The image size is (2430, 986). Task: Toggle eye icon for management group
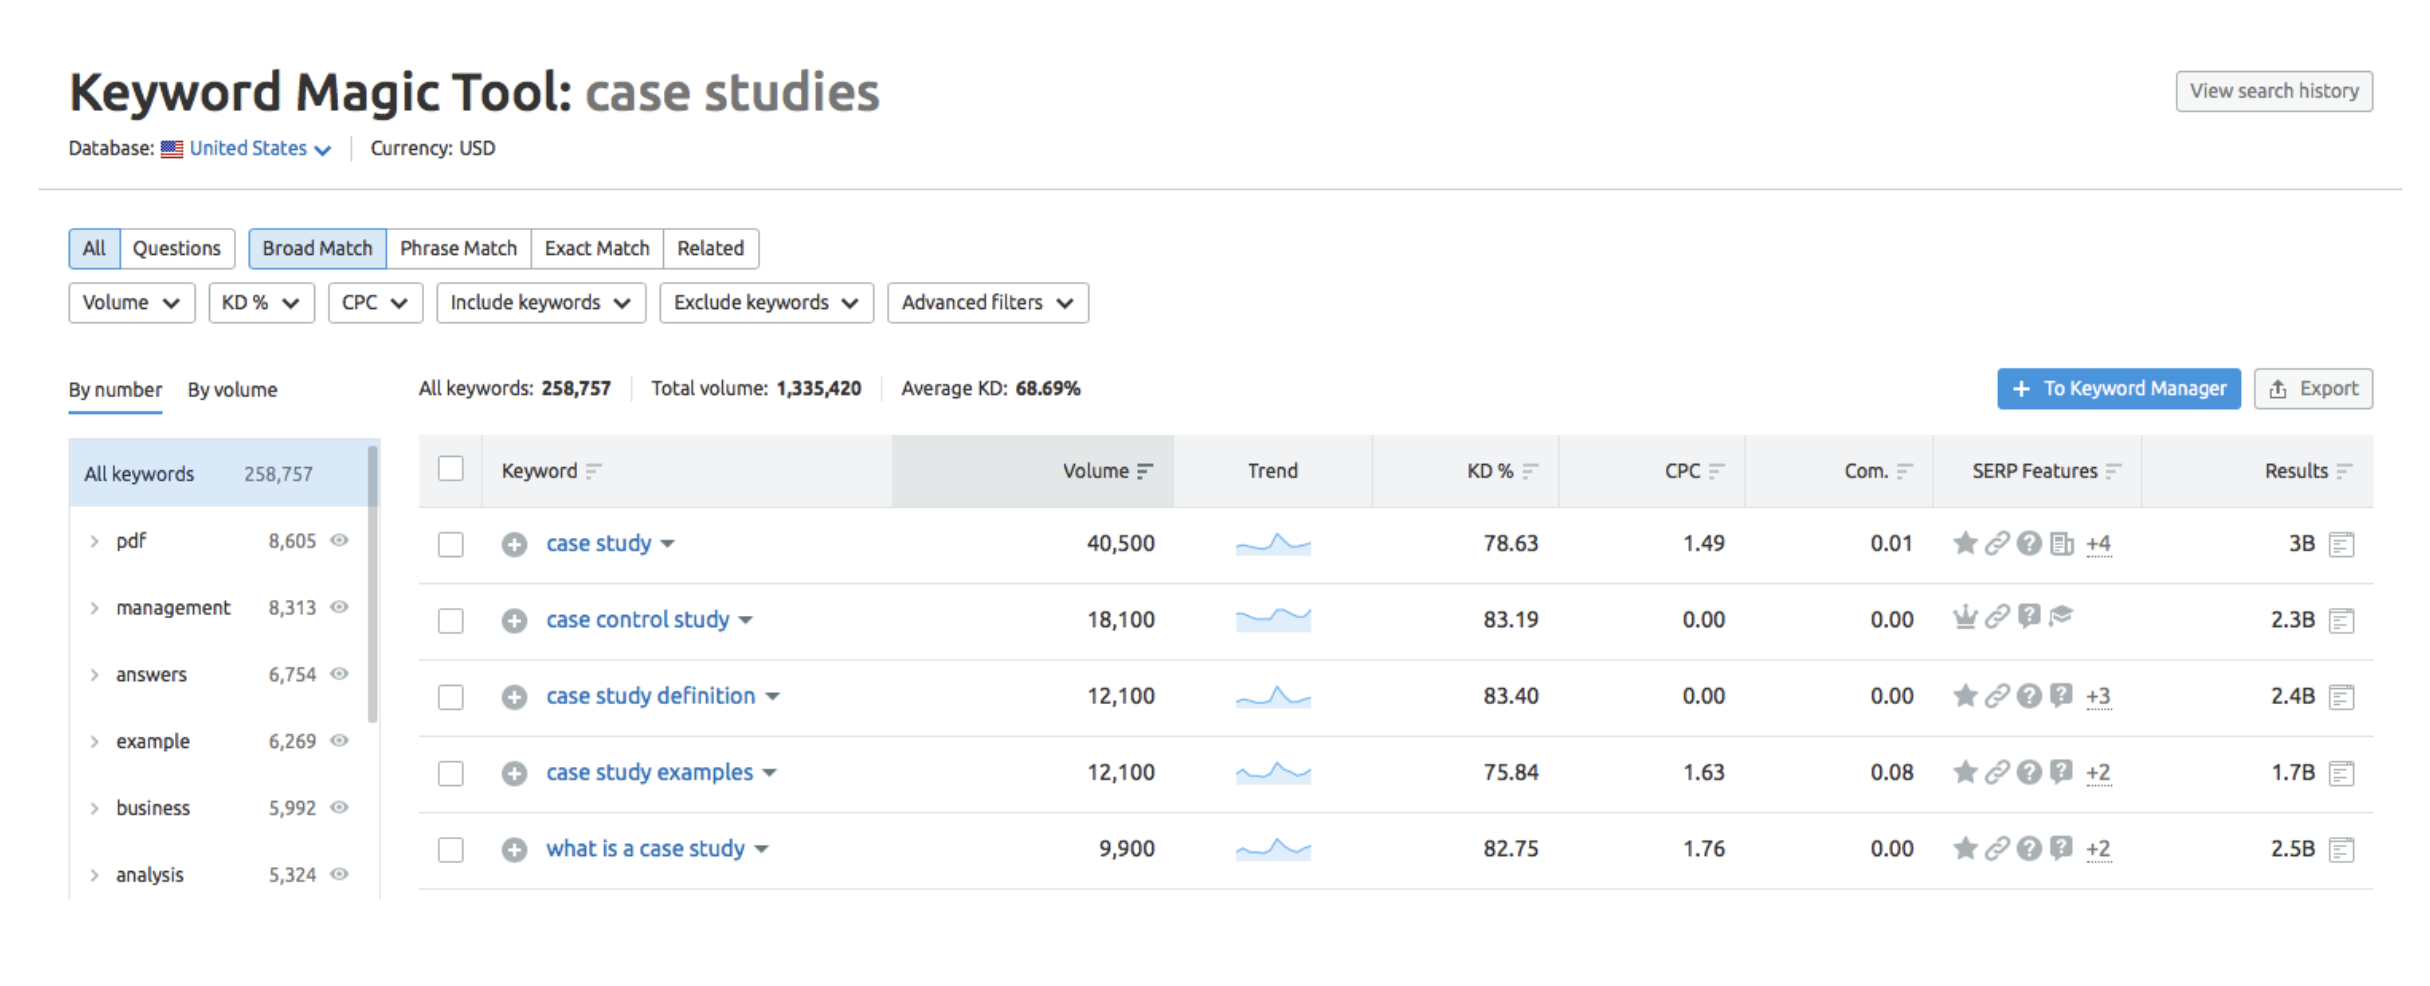(340, 608)
